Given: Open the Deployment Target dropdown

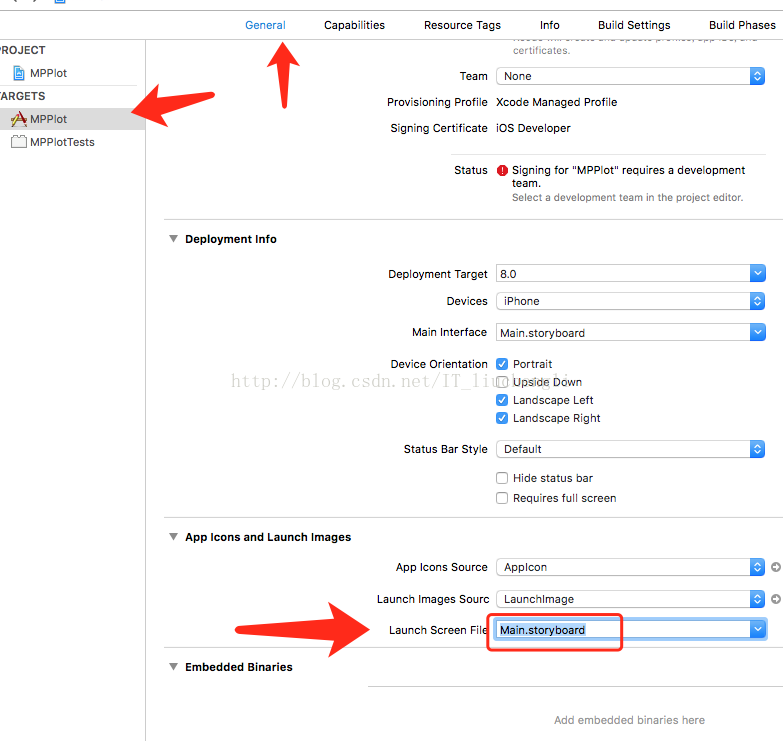Looking at the screenshot, I should coord(758,273).
